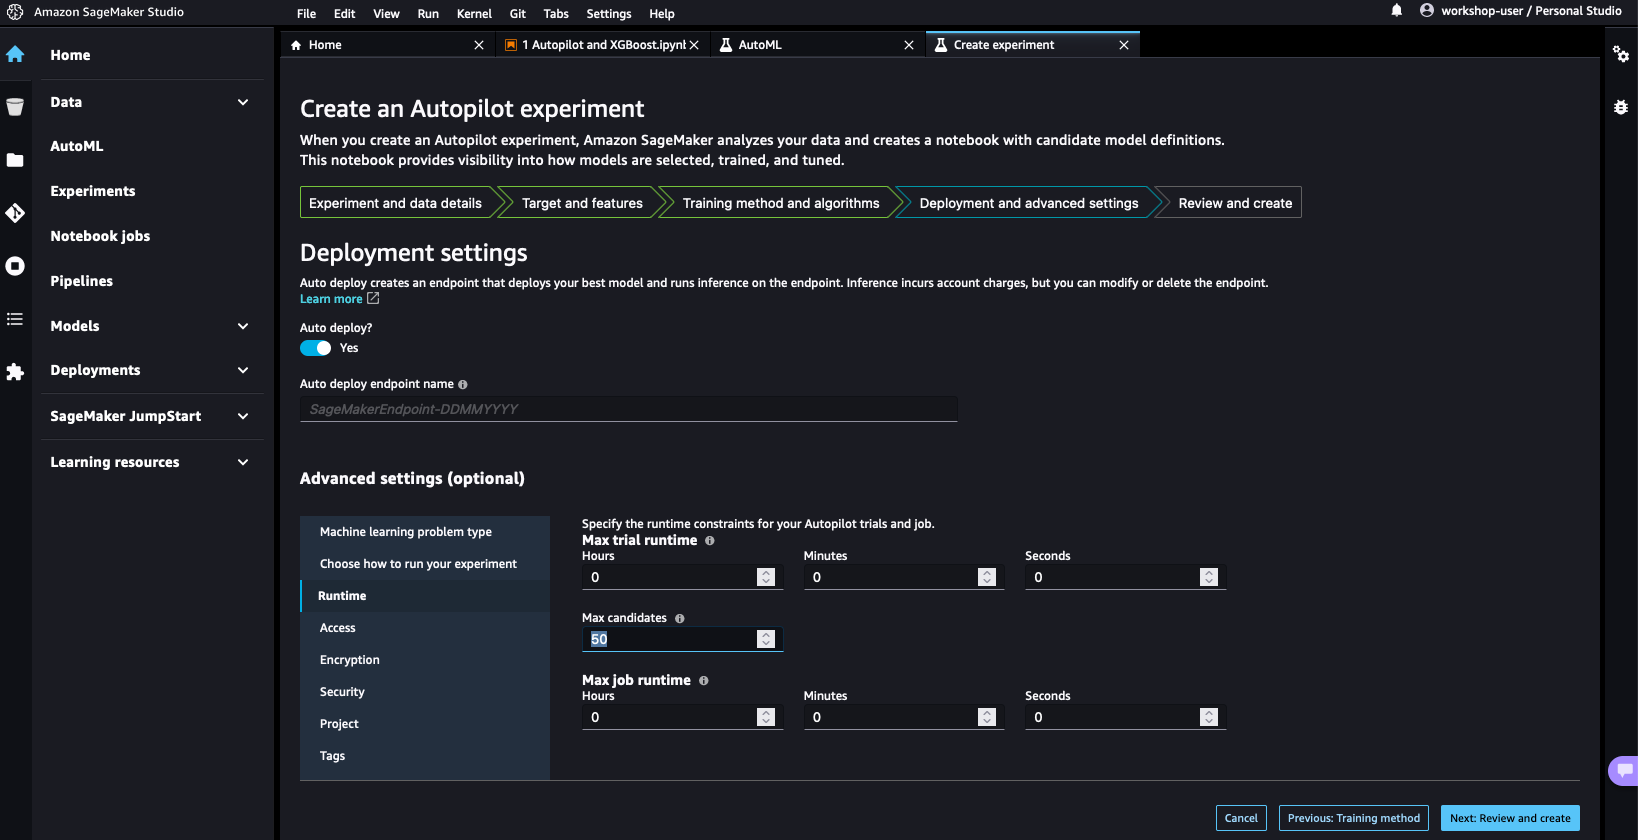Screen dimensions: 1638x840
Task: Go to Experiment and data details step
Action: pyautogui.click(x=396, y=203)
